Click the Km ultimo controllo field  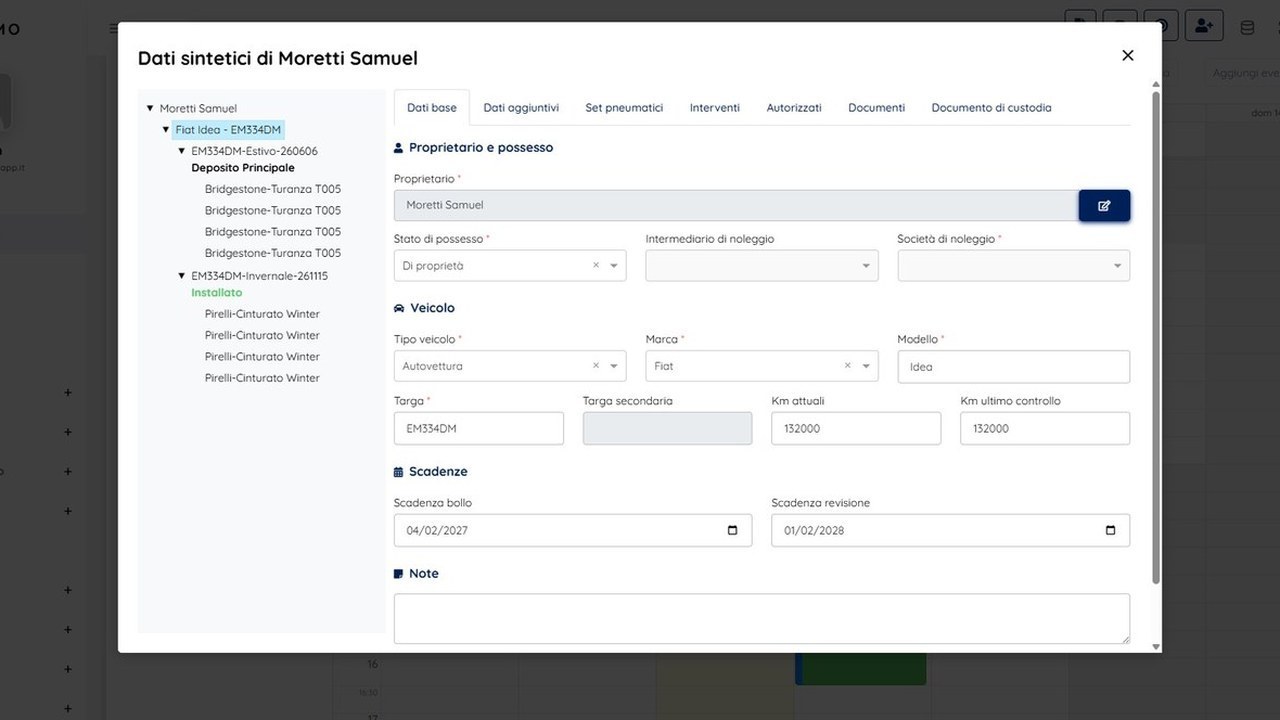[1045, 428]
